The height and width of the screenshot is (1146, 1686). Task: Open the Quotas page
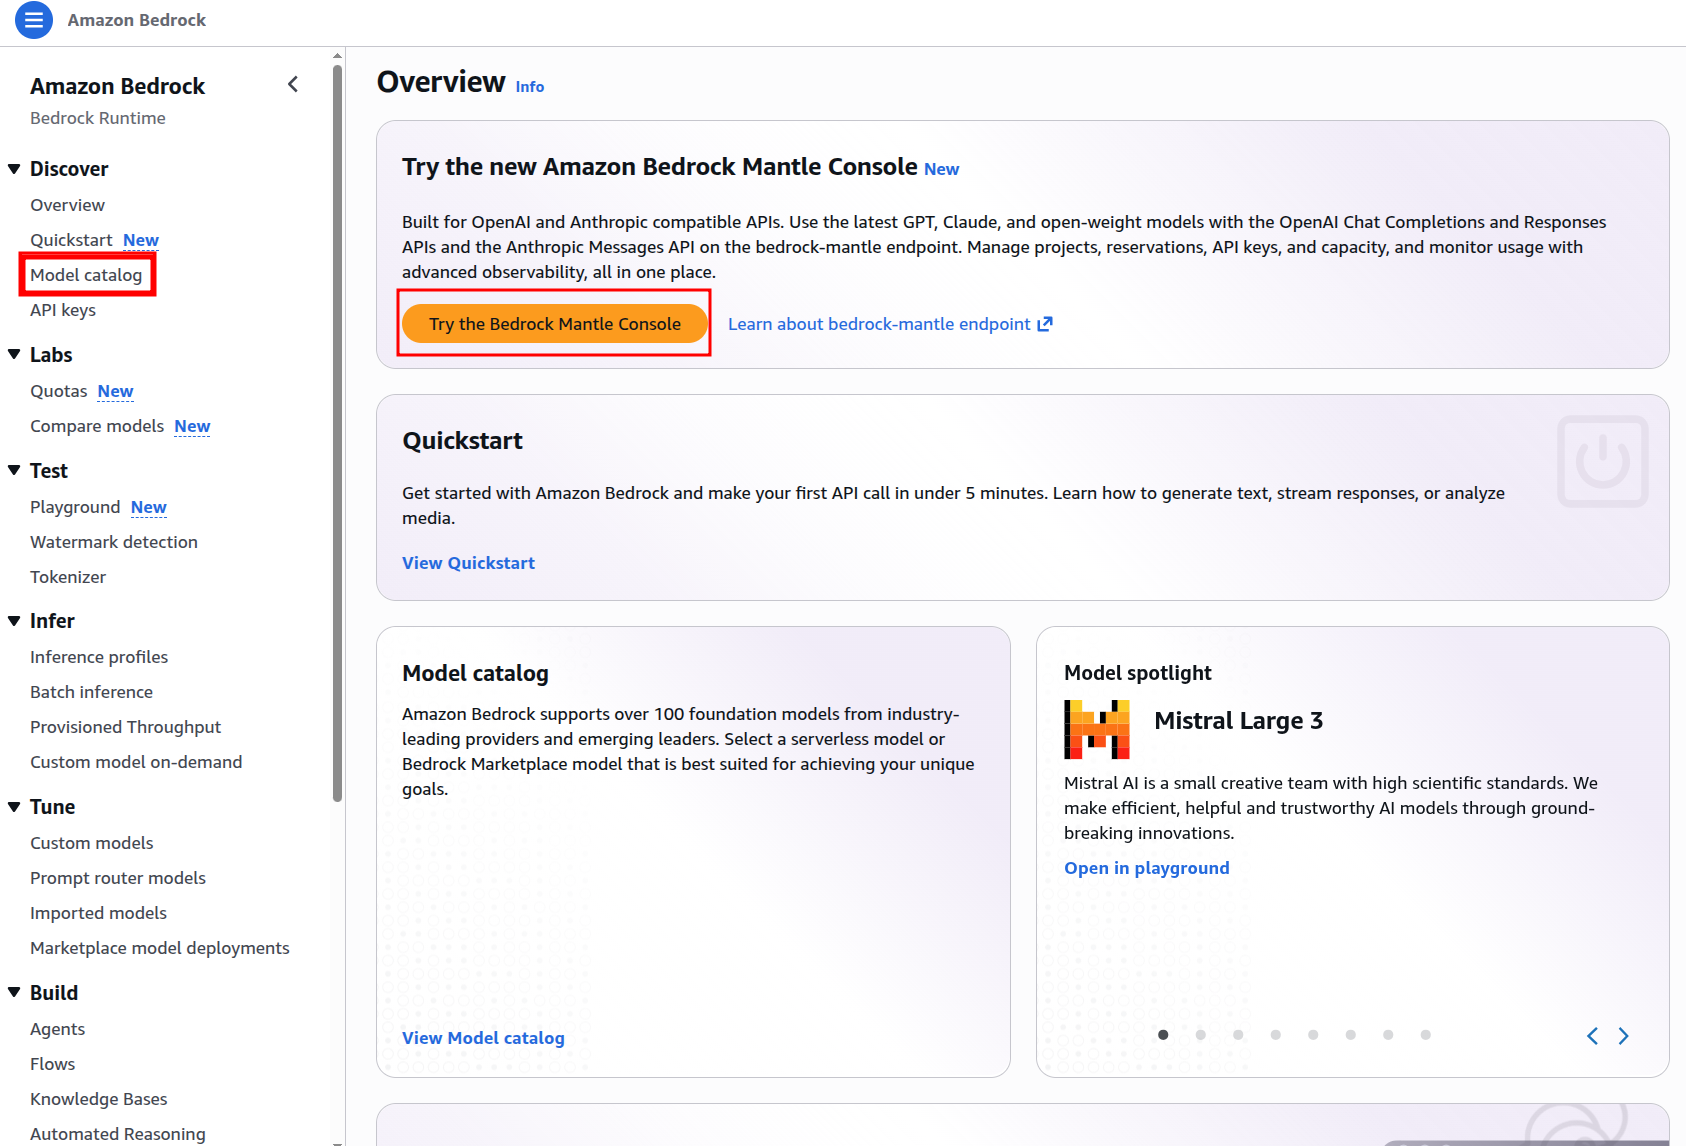(x=59, y=391)
